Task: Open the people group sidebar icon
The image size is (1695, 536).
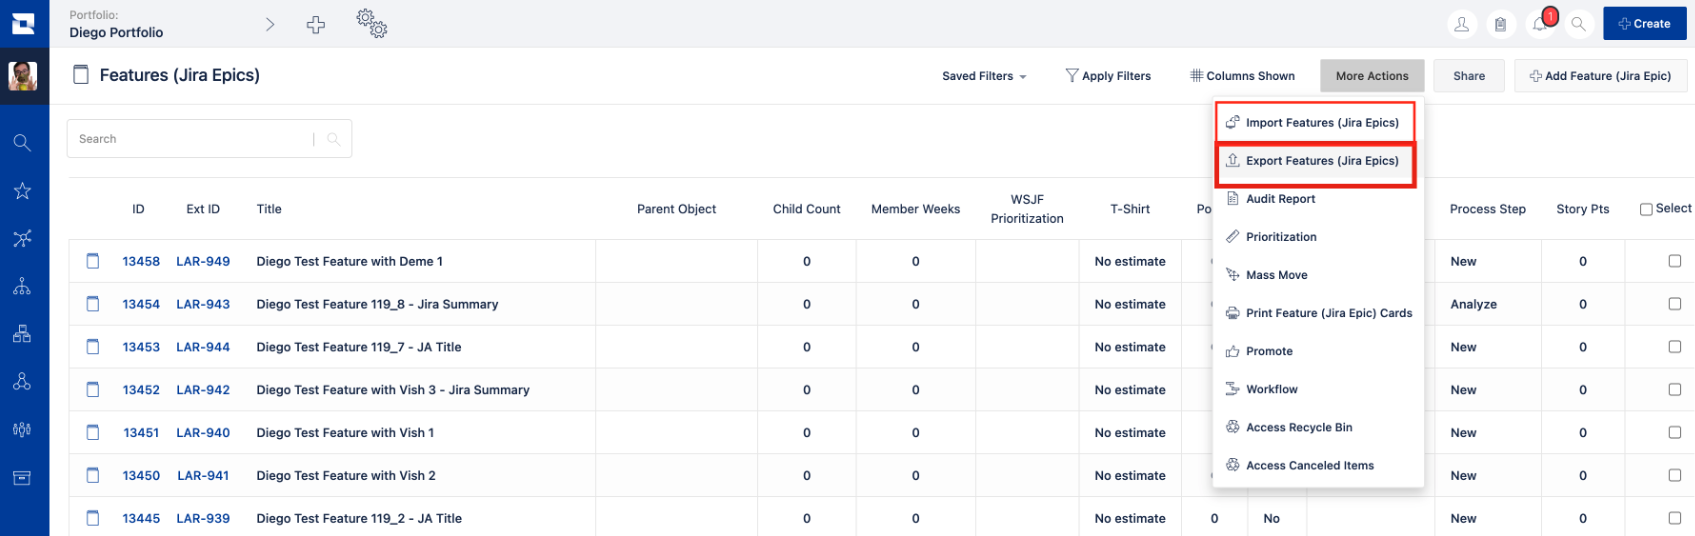Action: pyautogui.click(x=22, y=429)
